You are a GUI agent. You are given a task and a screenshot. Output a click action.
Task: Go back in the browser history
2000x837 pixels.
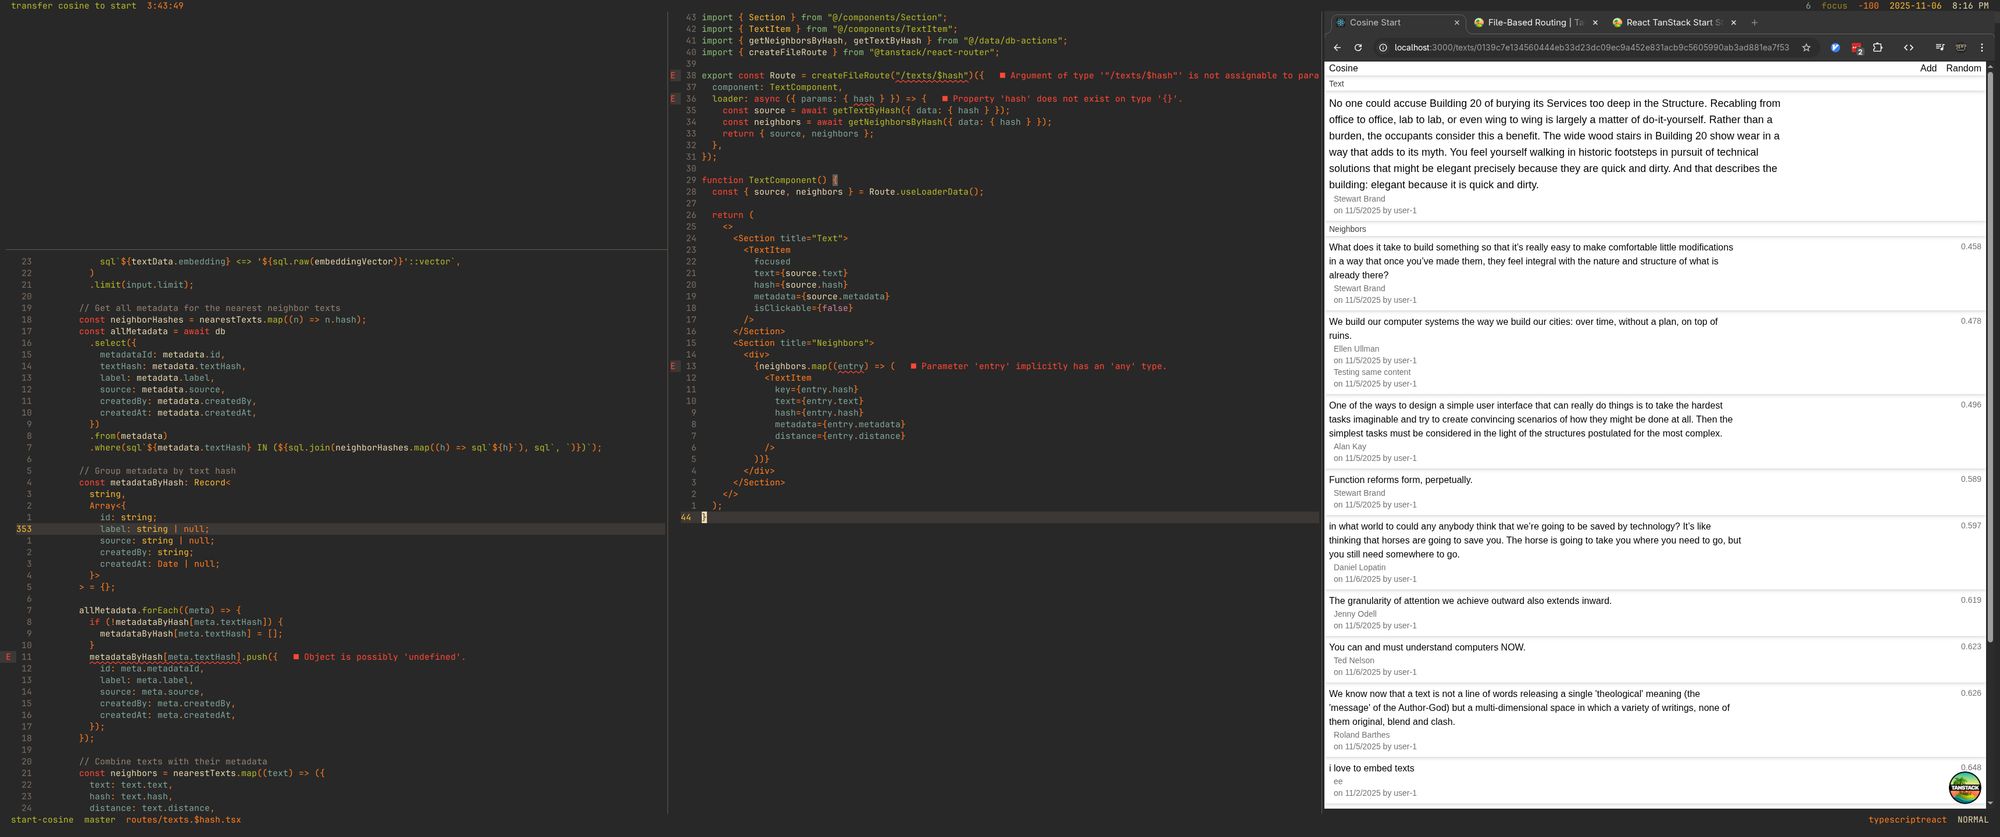[x=1337, y=47]
